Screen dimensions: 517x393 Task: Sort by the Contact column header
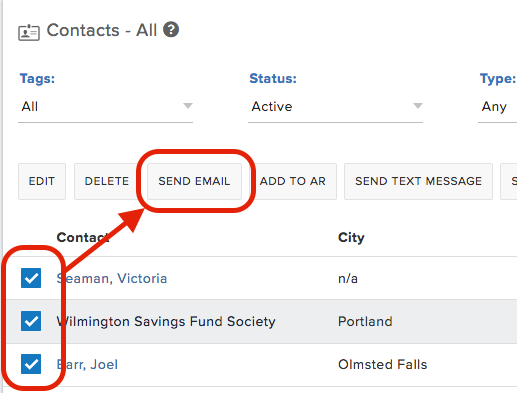83,237
